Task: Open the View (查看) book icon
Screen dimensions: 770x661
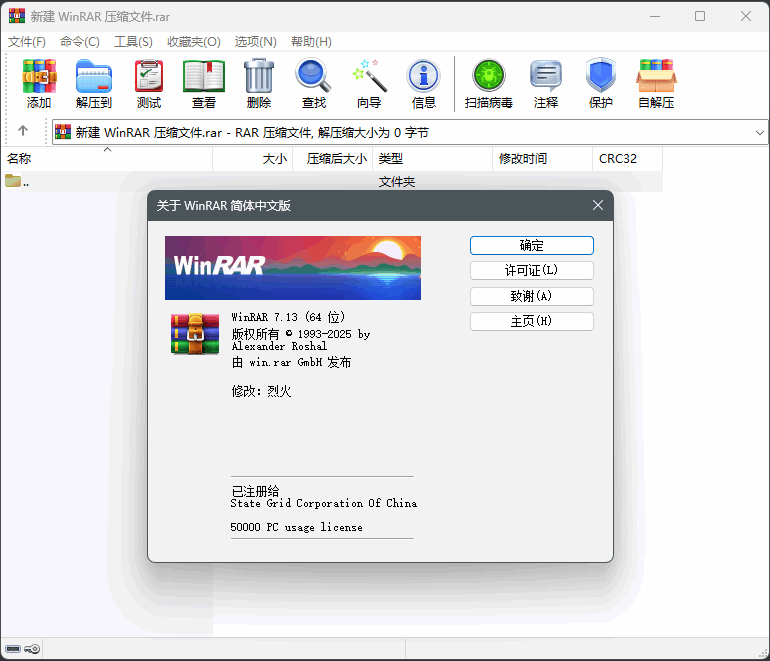Action: tap(204, 76)
